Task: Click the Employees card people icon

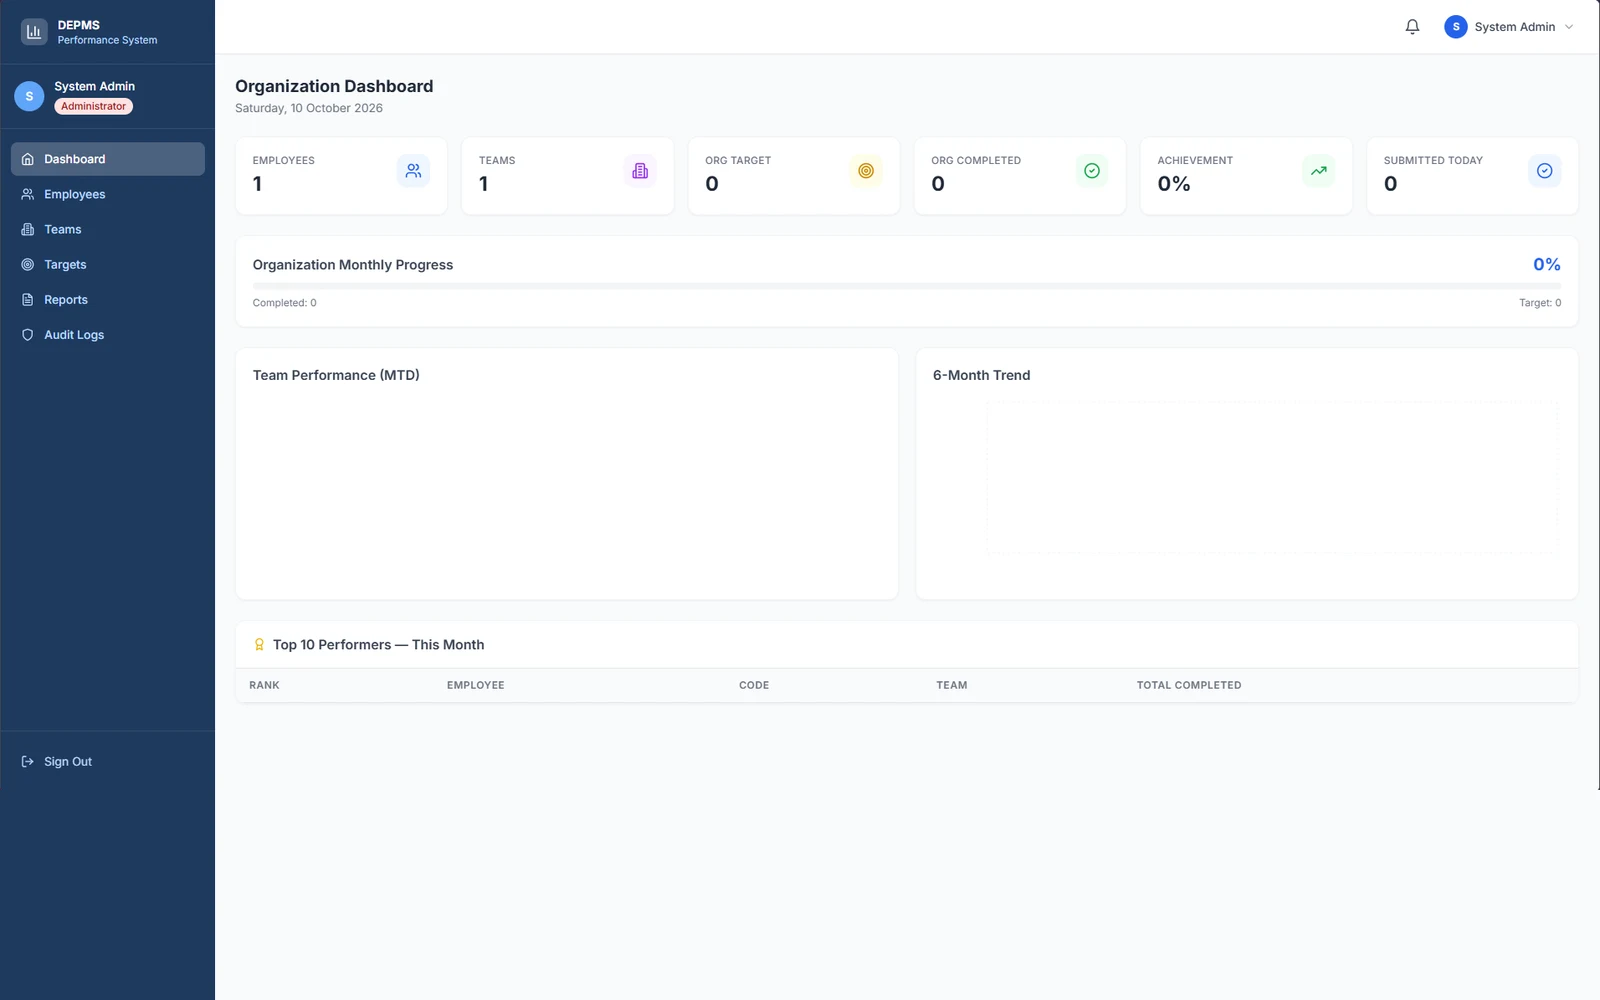Action: (x=413, y=171)
